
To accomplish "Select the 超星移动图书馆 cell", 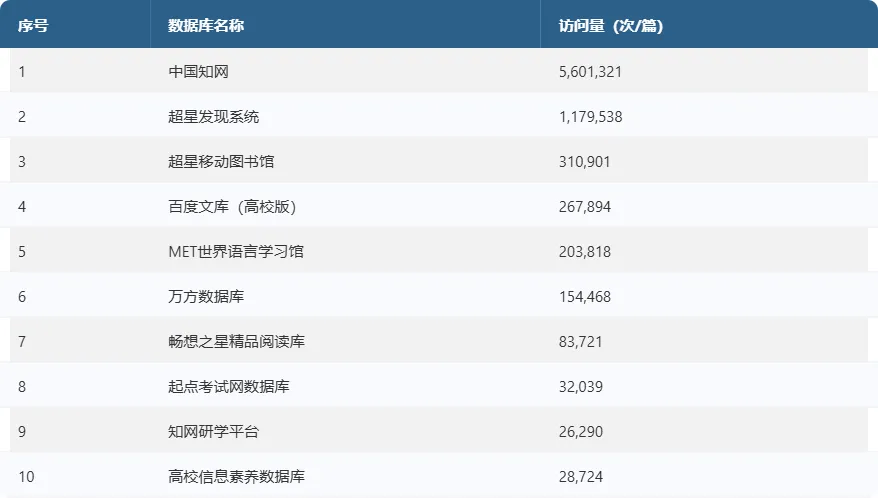I will pyautogui.click(x=221, y=161).
